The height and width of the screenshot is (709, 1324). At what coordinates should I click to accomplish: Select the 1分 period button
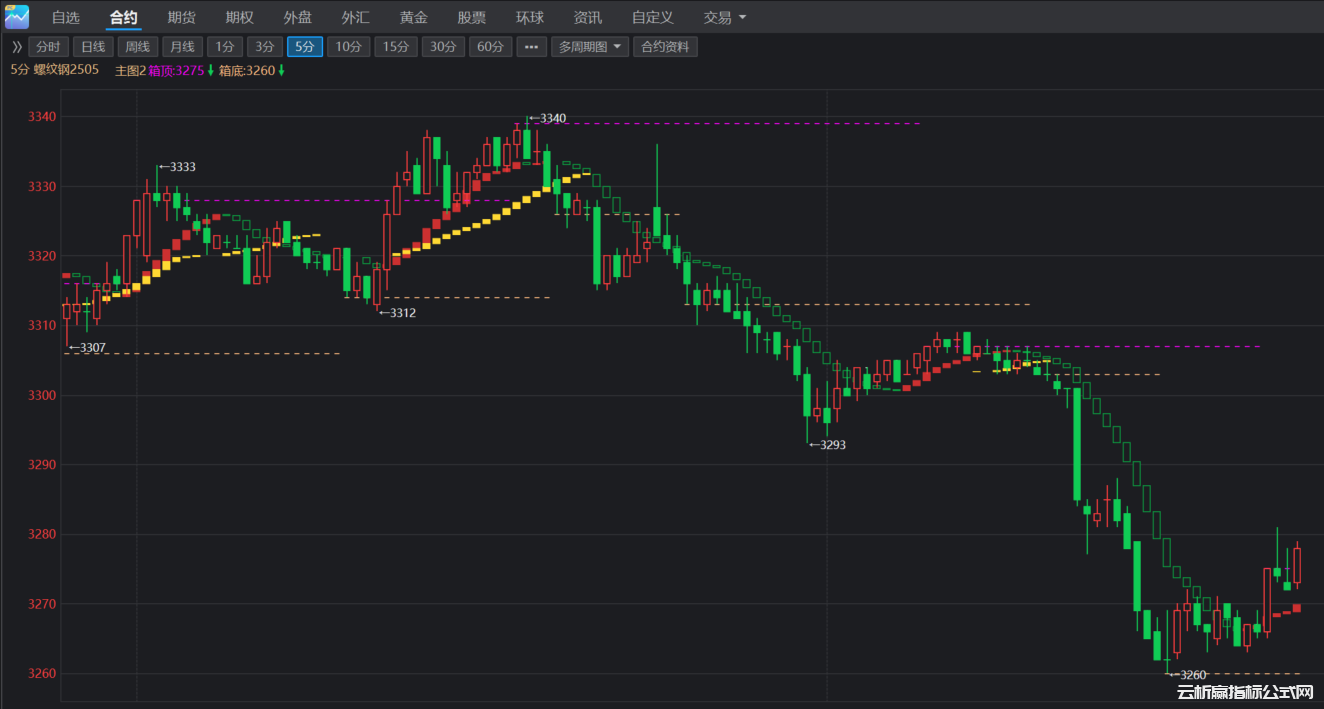[x=225, y=47]
